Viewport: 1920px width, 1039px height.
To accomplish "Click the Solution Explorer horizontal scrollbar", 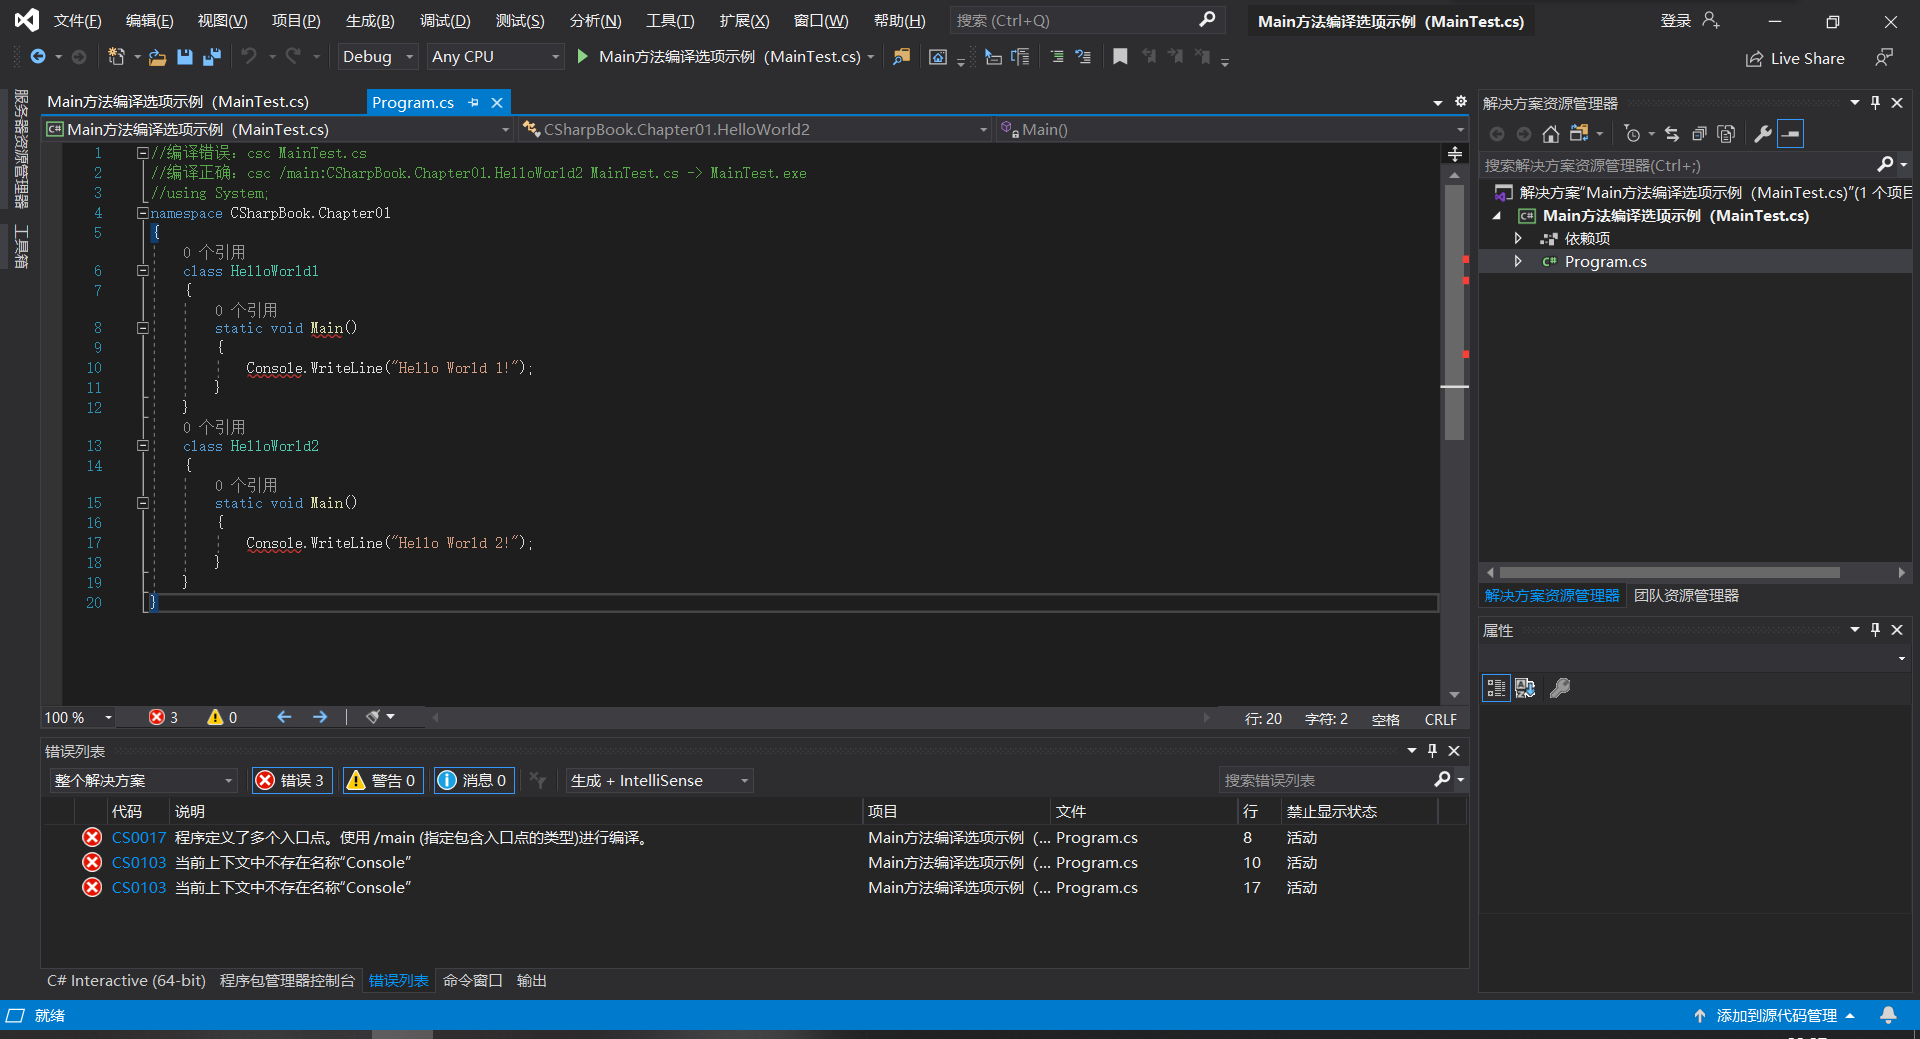I will pyautogui.click(x=1670, y=573).
